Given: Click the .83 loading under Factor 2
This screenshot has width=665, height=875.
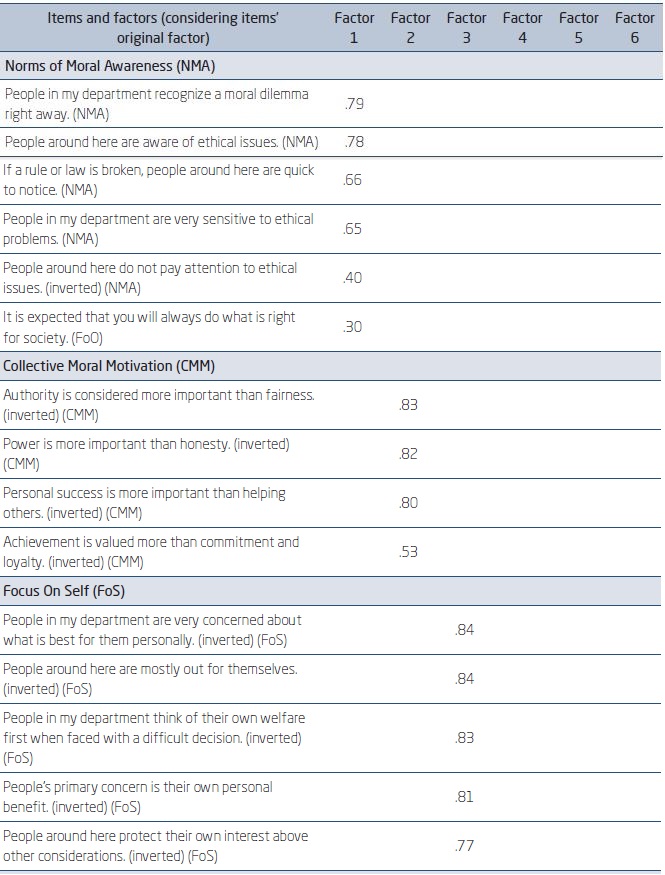Looking at the screenshot, I should click(409, 405).
